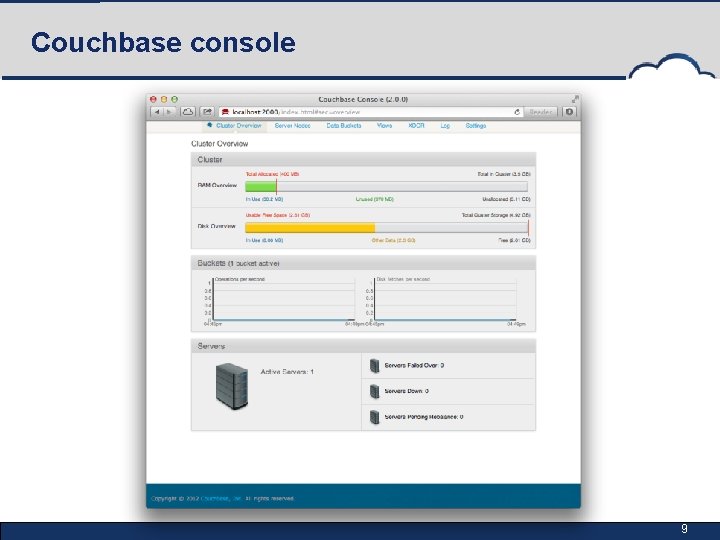Click the Cluster Overview tab icon

pyautogui.click(x=209, y=125)
